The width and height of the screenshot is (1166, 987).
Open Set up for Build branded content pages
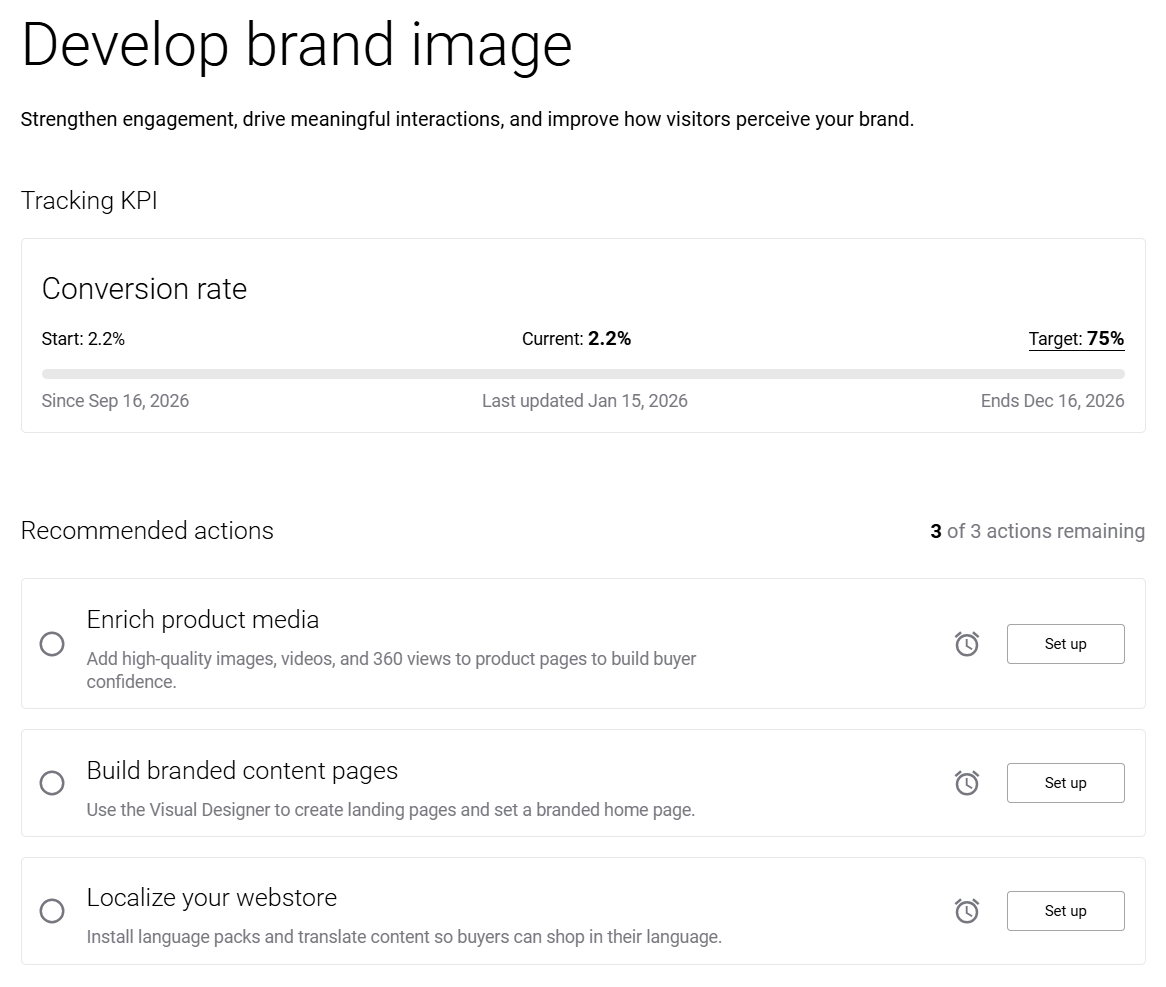(1066, 782)
